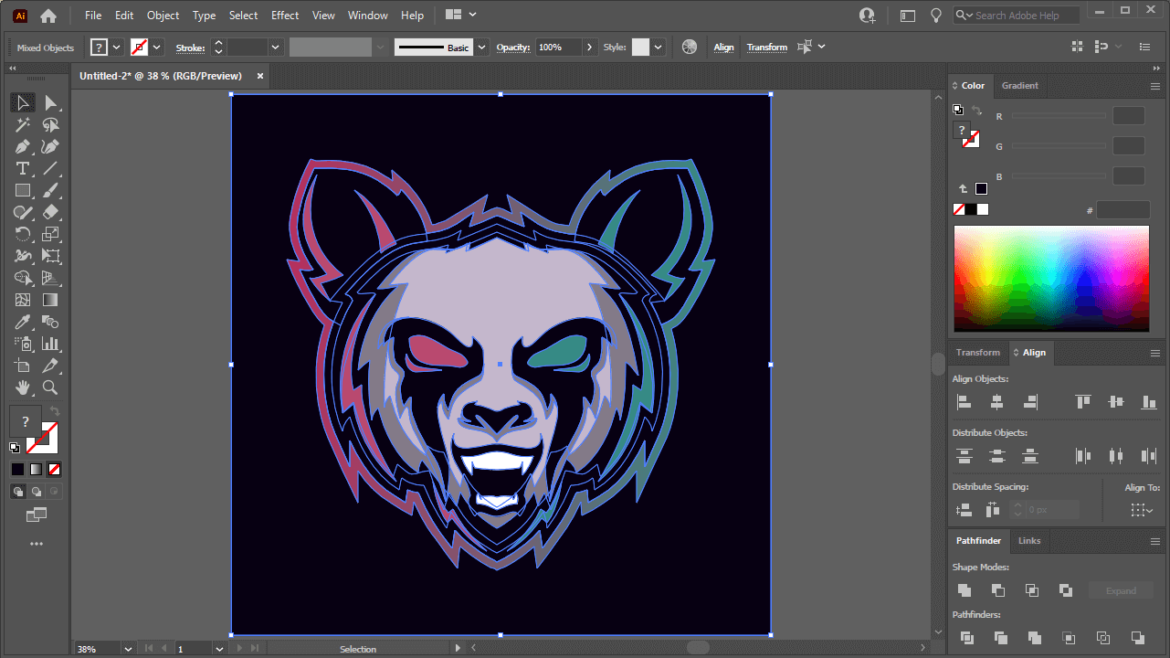The width and height of the screenshot is (1170, 658).
Task: Select the Zoom tool
Action: [x=51, y=388]
